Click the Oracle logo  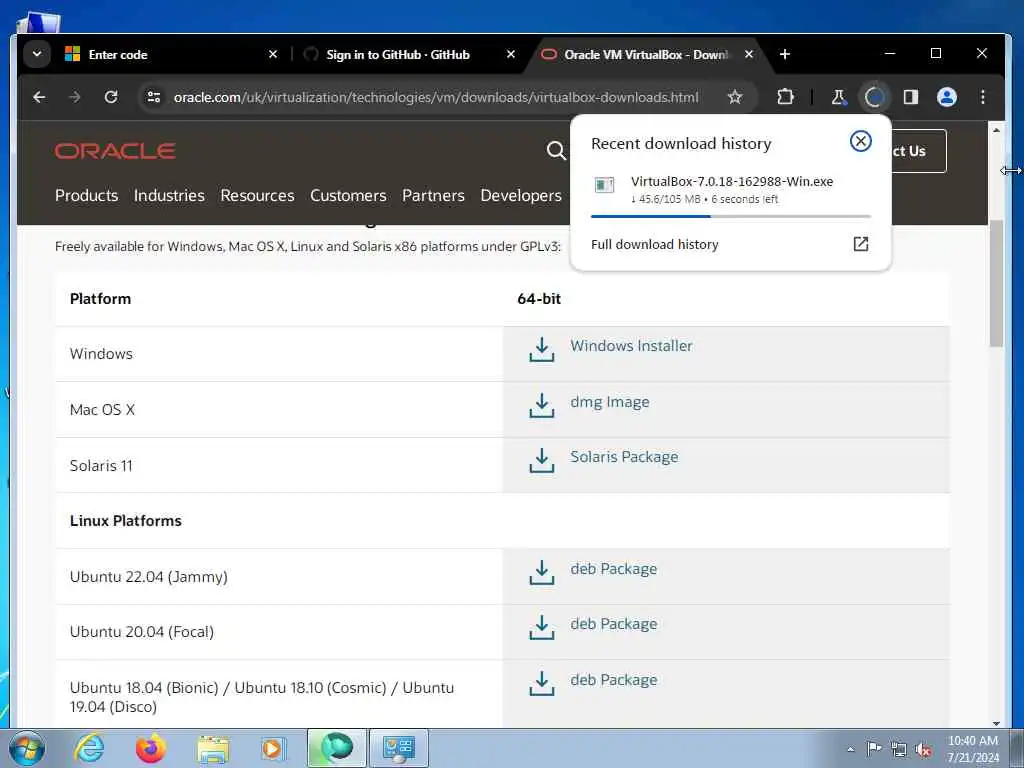click(x=115, y=151)
